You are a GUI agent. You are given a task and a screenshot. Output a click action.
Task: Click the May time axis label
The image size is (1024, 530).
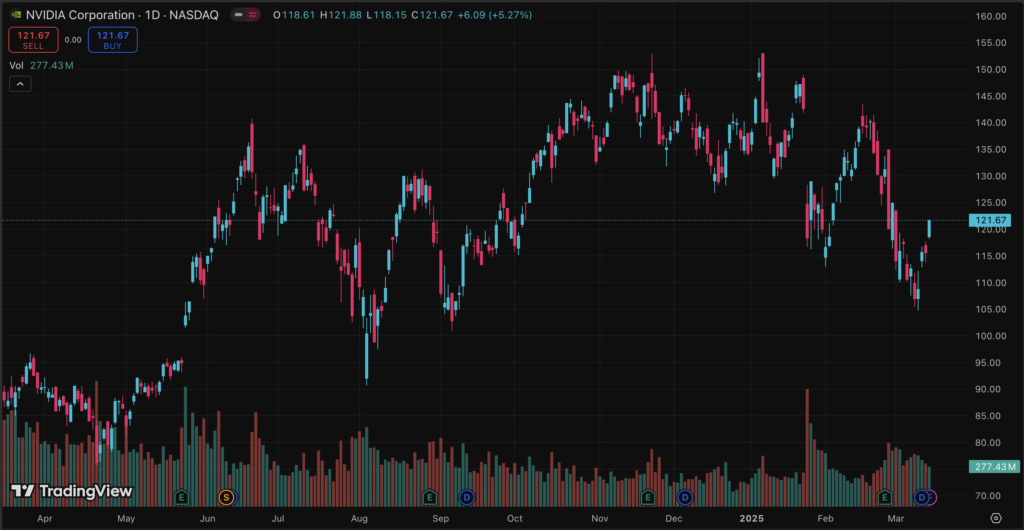coord(126,519)
